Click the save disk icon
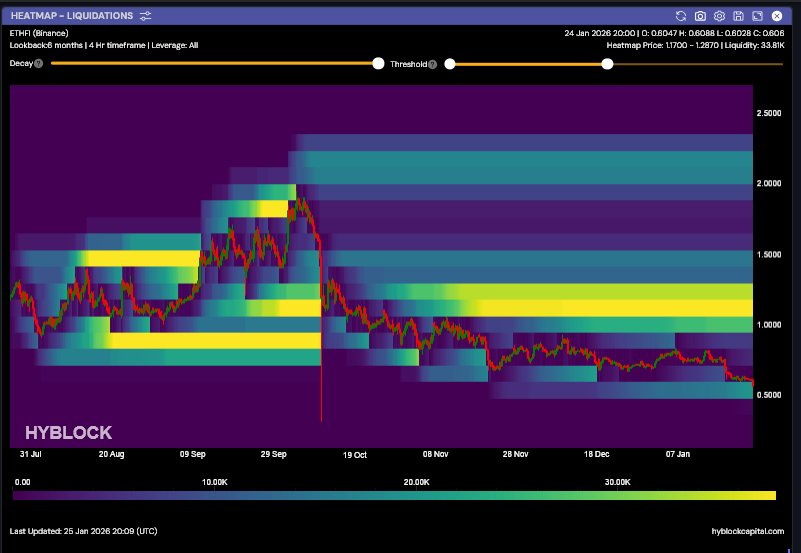The image size is (801, 553). [738, 16]
